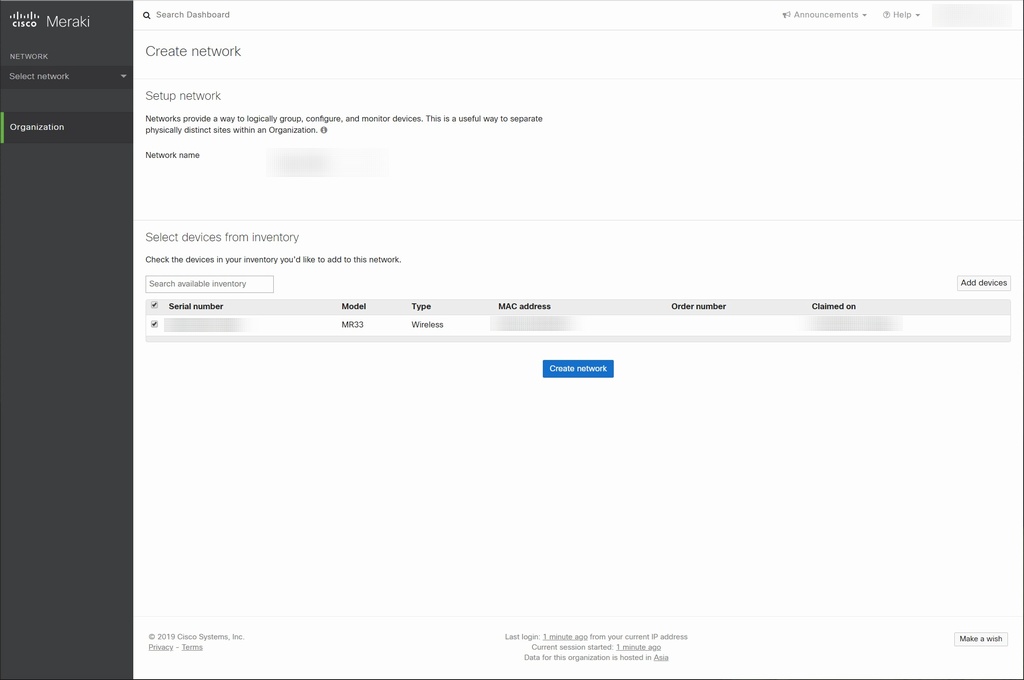Uncheck the MR33 device row checkbox

(155, 324)
